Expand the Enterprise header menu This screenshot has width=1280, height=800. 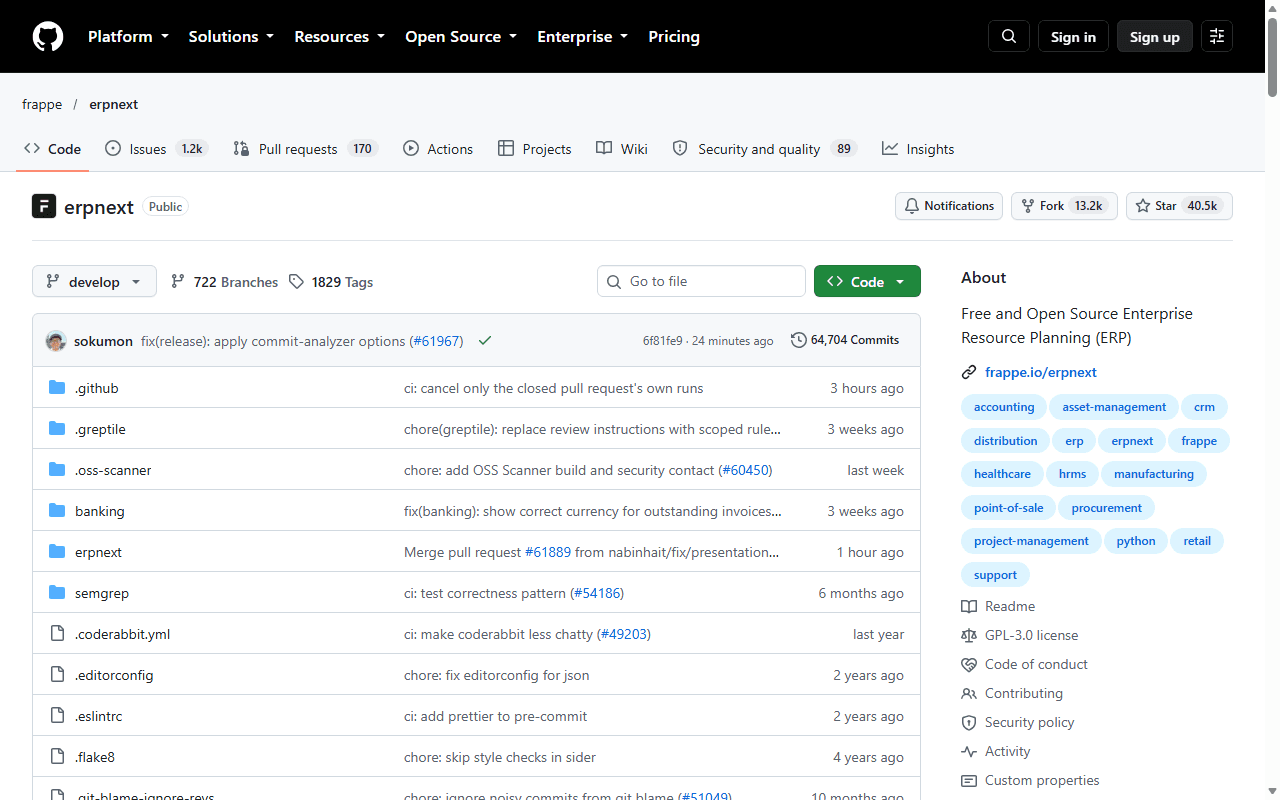(x=583, y=37)
